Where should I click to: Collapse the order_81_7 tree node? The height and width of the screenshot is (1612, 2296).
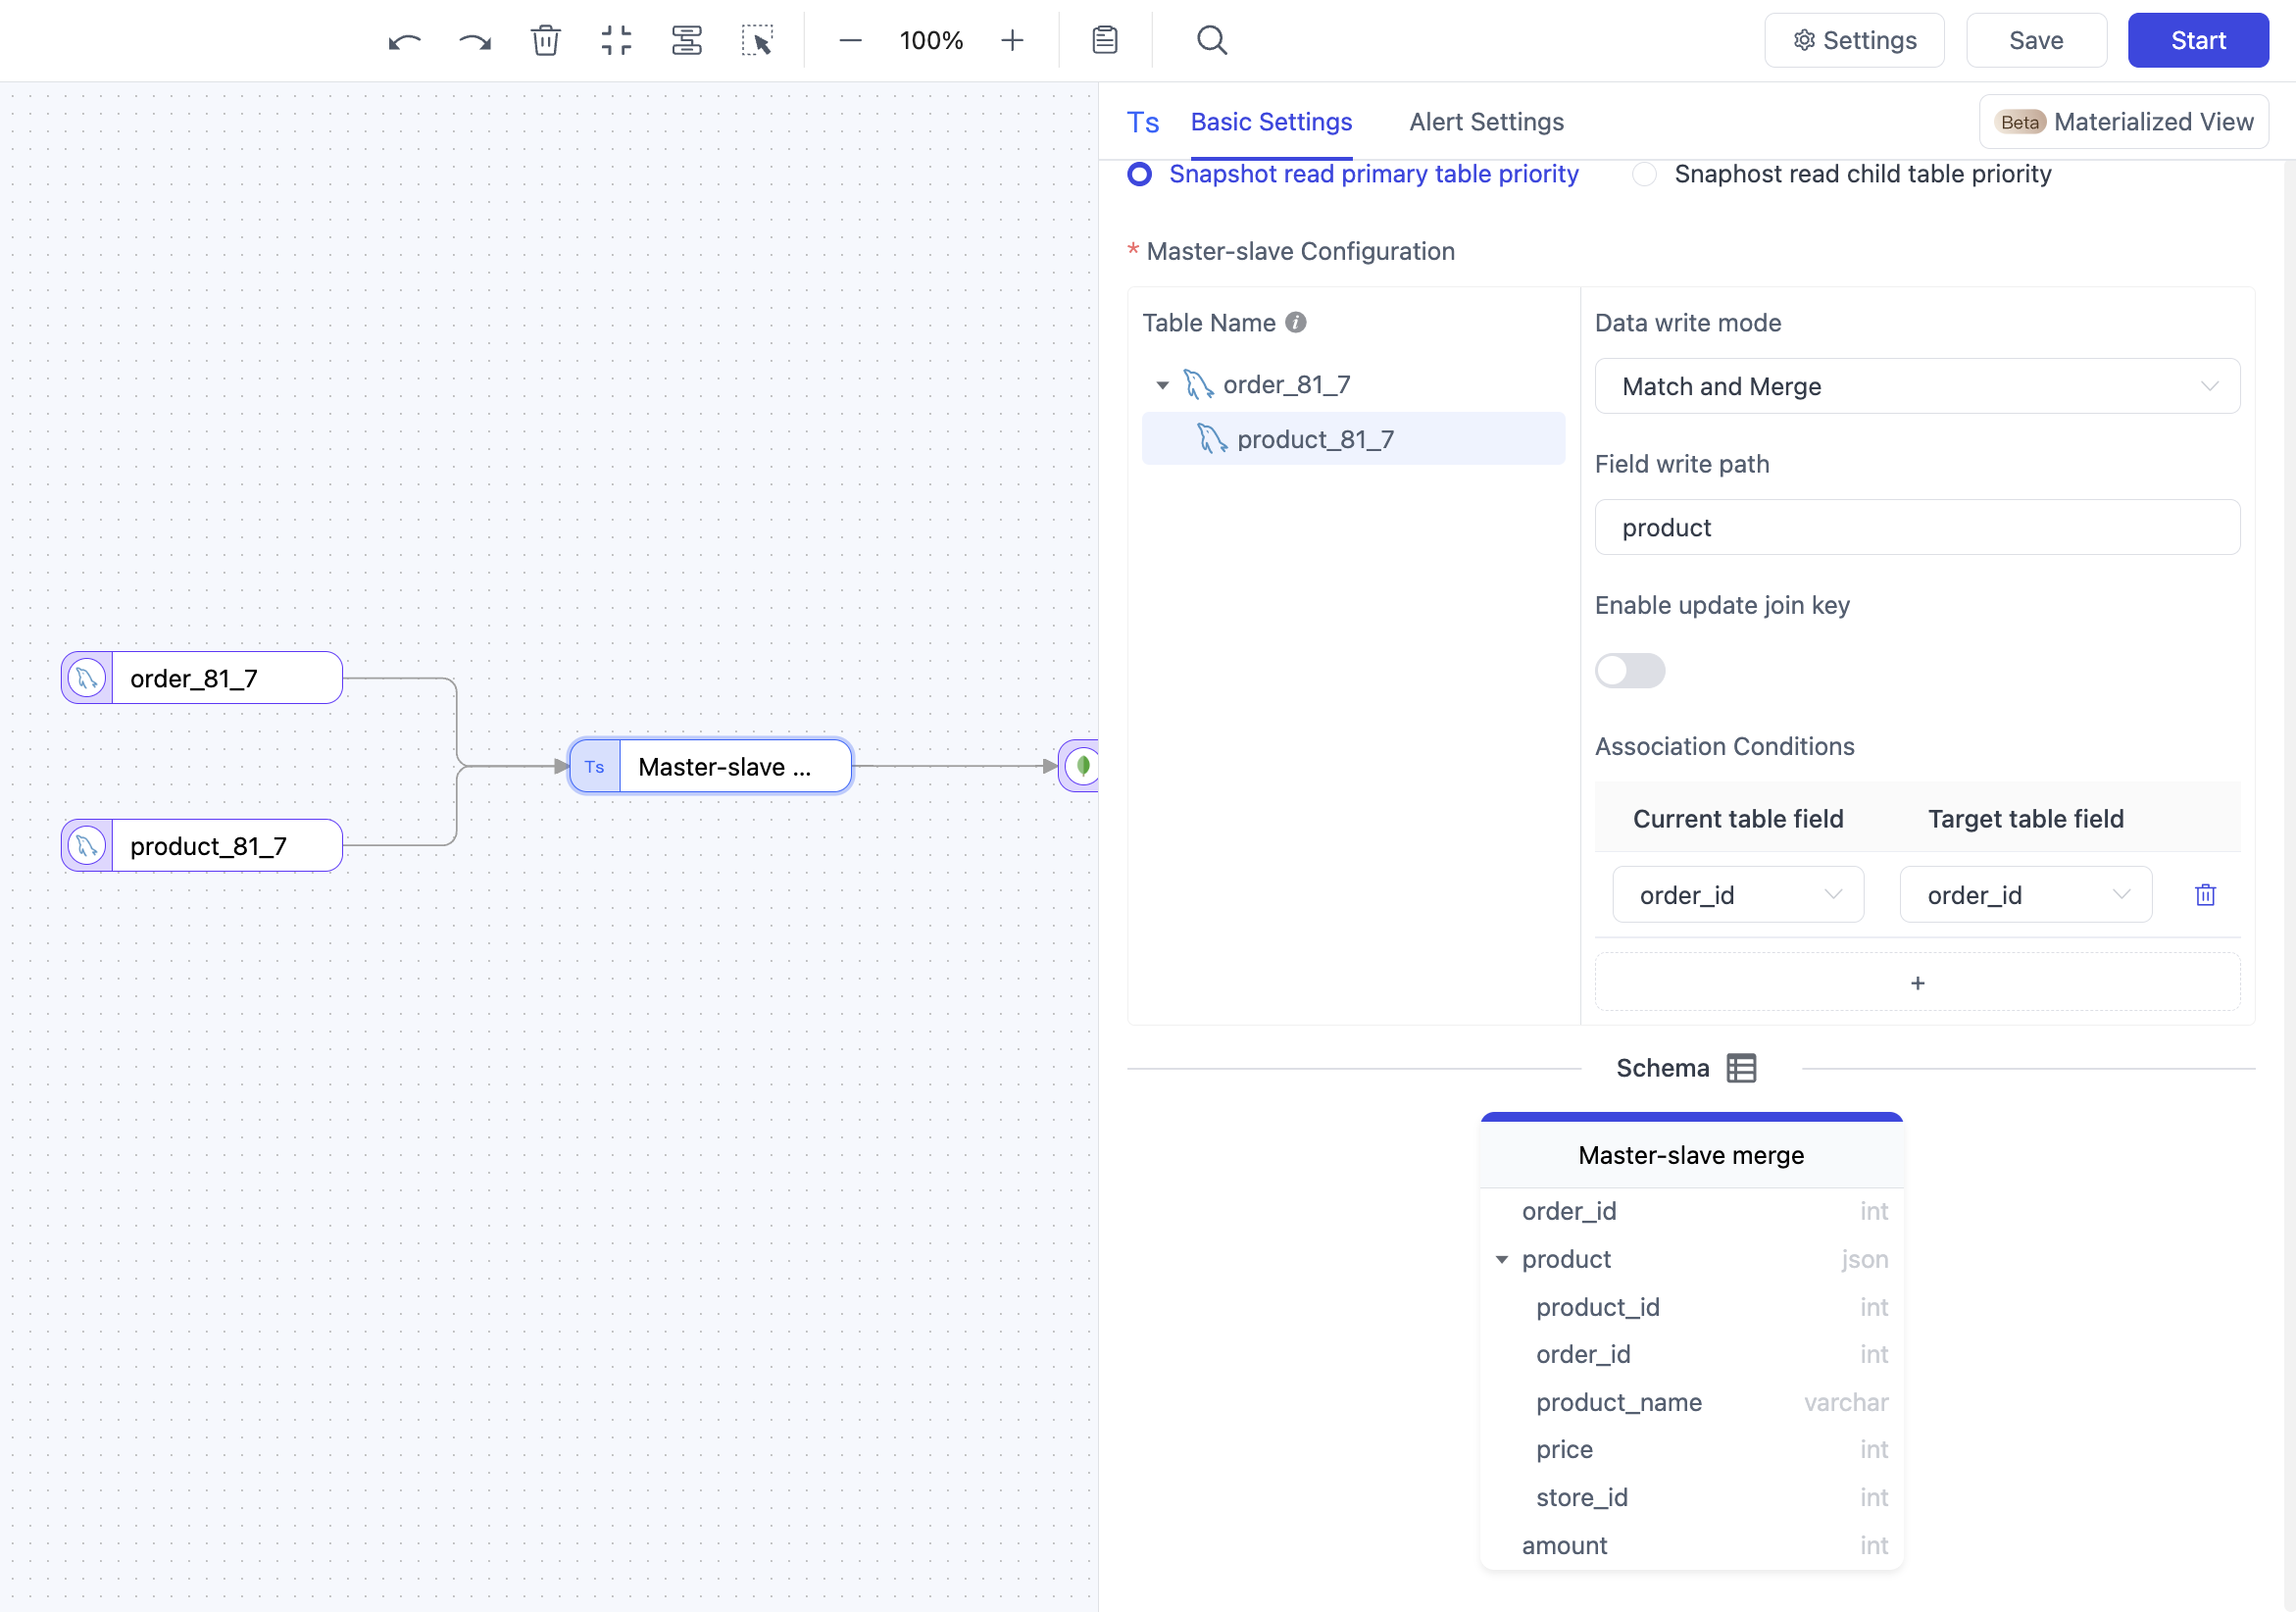[1162, 385]
